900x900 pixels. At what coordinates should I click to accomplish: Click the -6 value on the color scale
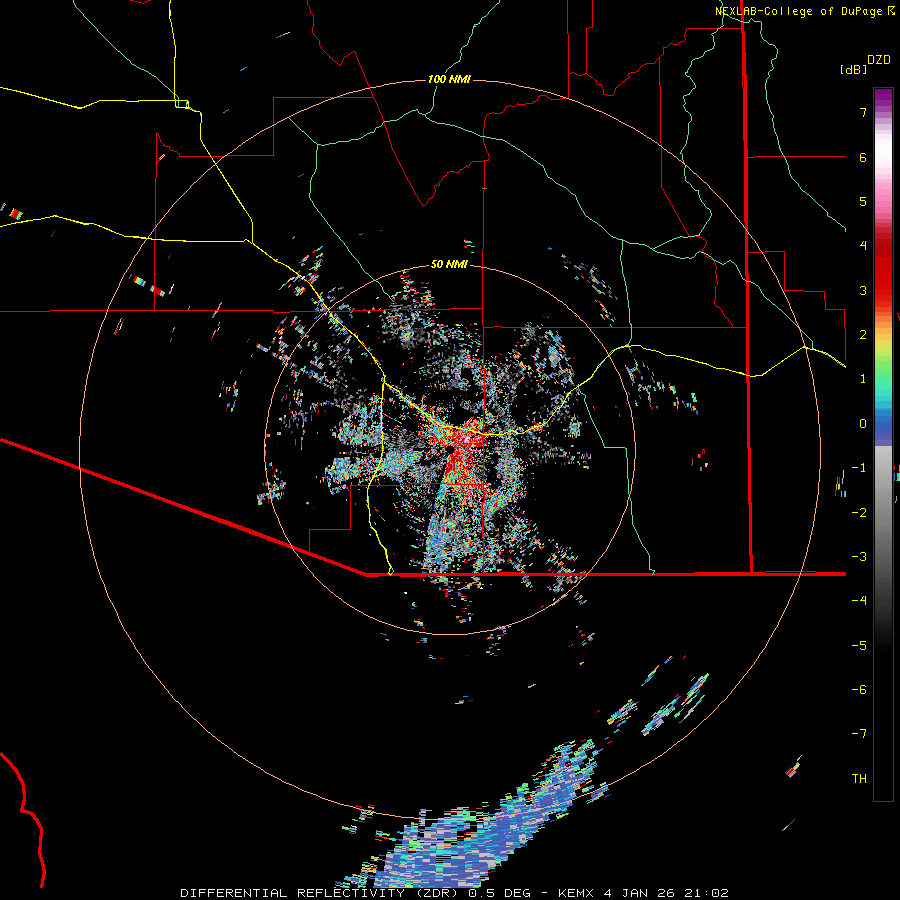[859, 690]
